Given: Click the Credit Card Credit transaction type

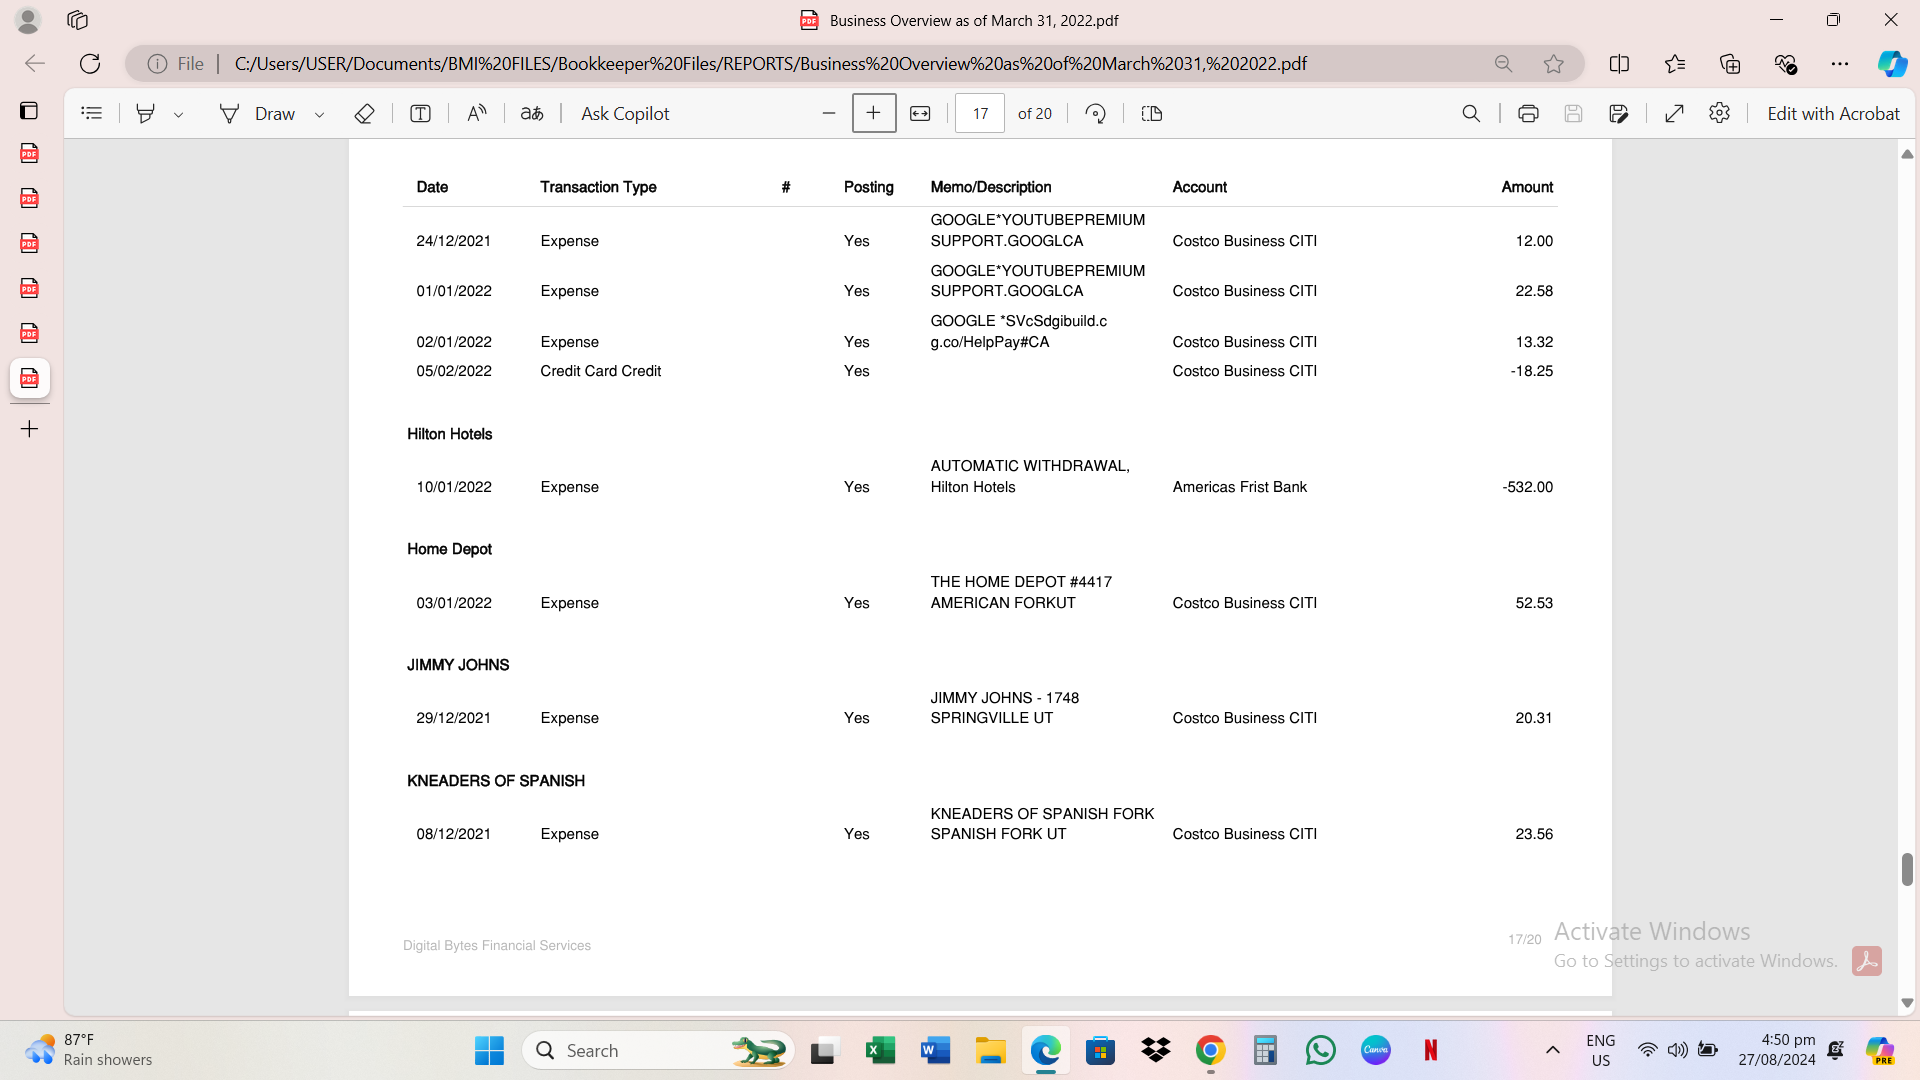Looking at the screenshot, I should click(600, 371).
